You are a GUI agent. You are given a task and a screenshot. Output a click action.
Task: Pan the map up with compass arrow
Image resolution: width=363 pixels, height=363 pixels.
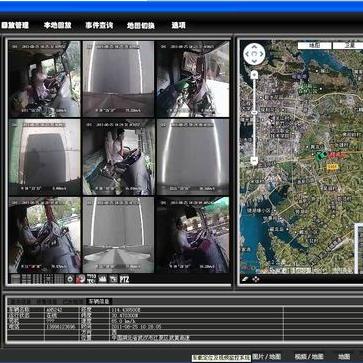[x=254, y=47]
